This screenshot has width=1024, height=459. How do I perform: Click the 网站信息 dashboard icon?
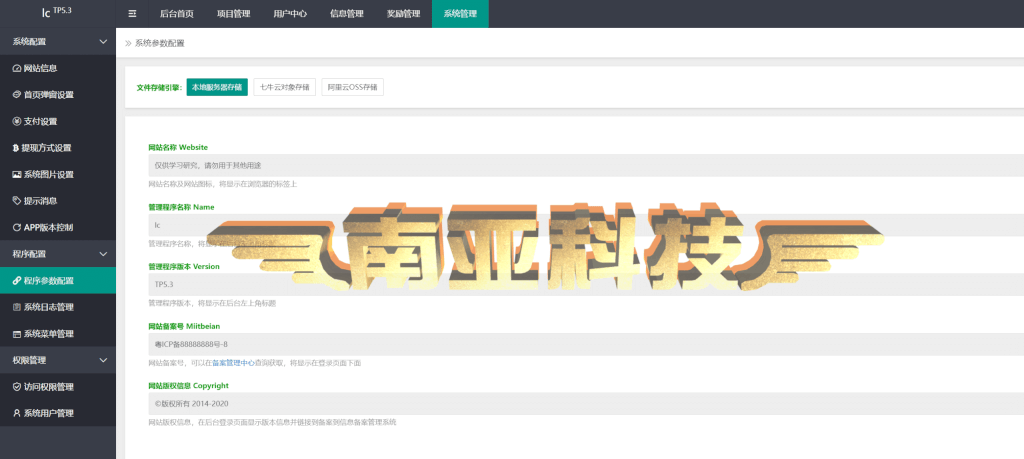pyautogui.click(x=17, y=68)
